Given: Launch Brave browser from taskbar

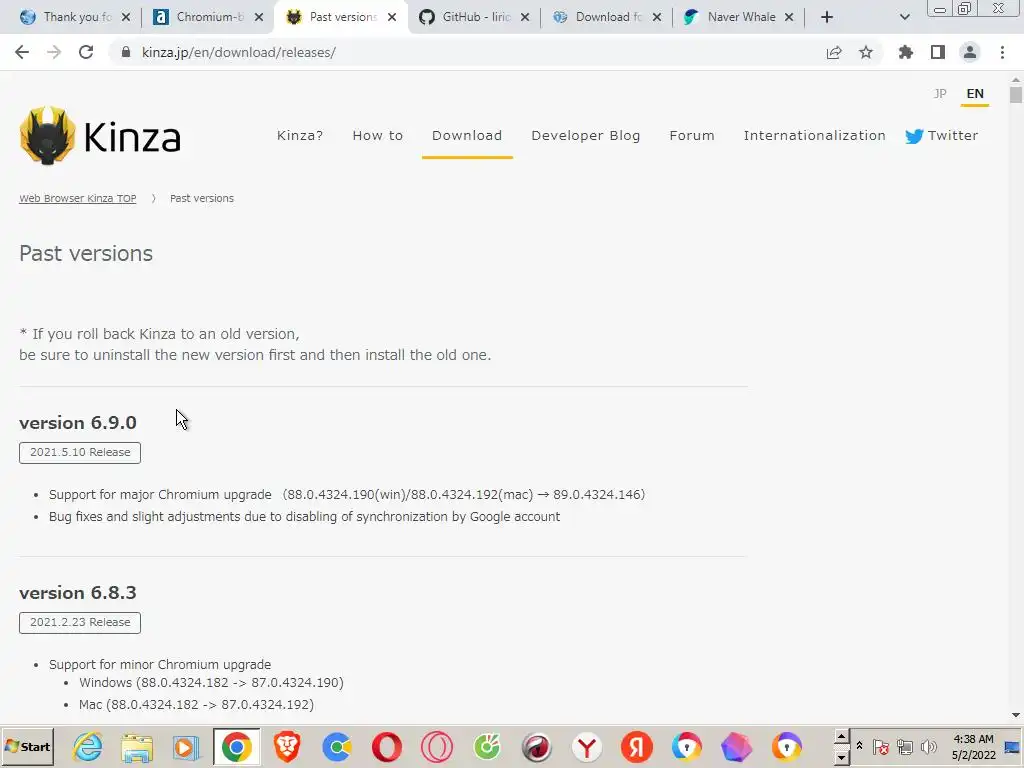Looking at the screenshot, I should (x=287, y=746).
